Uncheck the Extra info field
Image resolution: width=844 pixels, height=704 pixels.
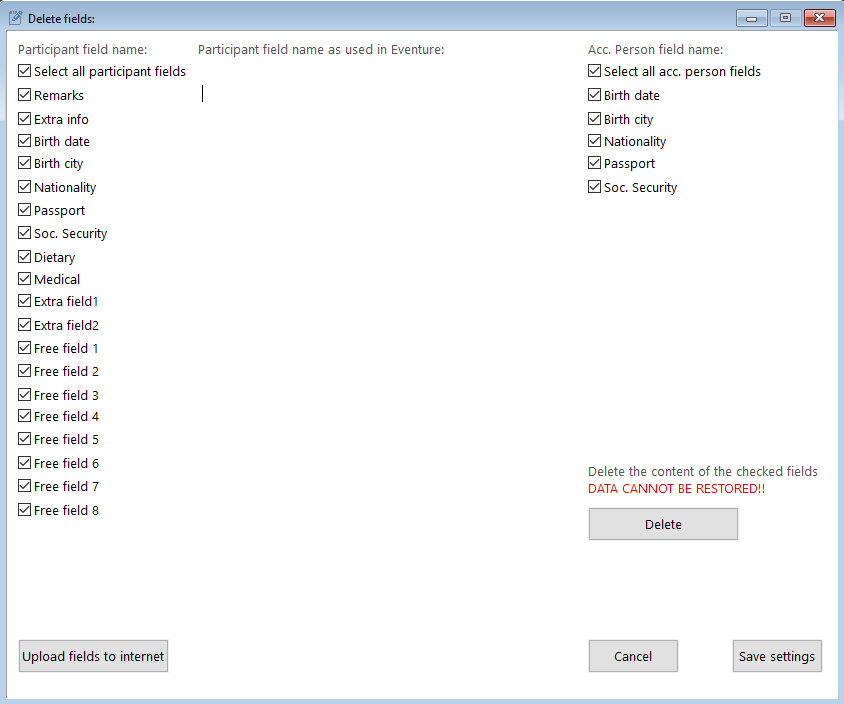coord(25,119)
